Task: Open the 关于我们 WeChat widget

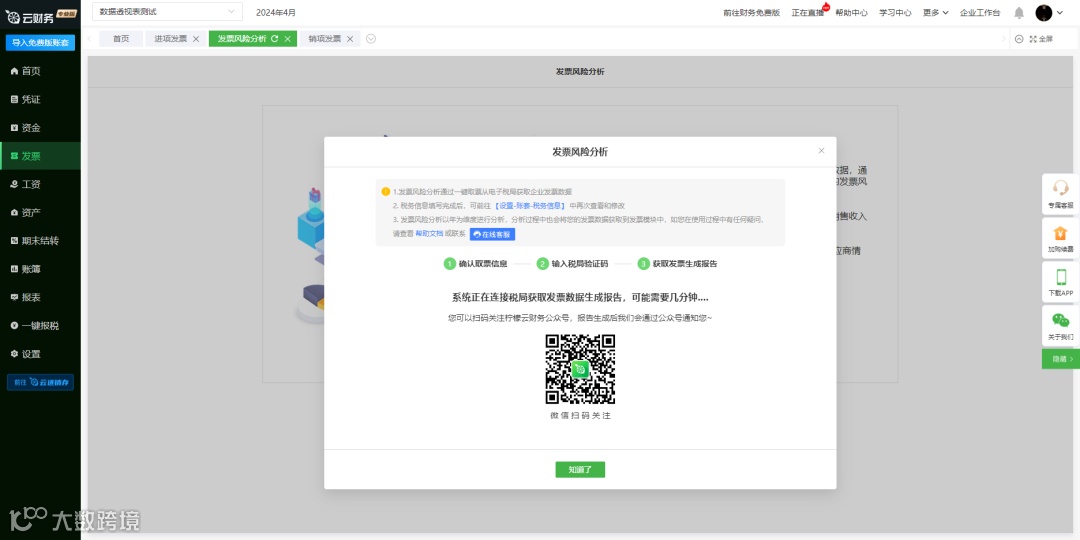Action: tap(1061, 326)
